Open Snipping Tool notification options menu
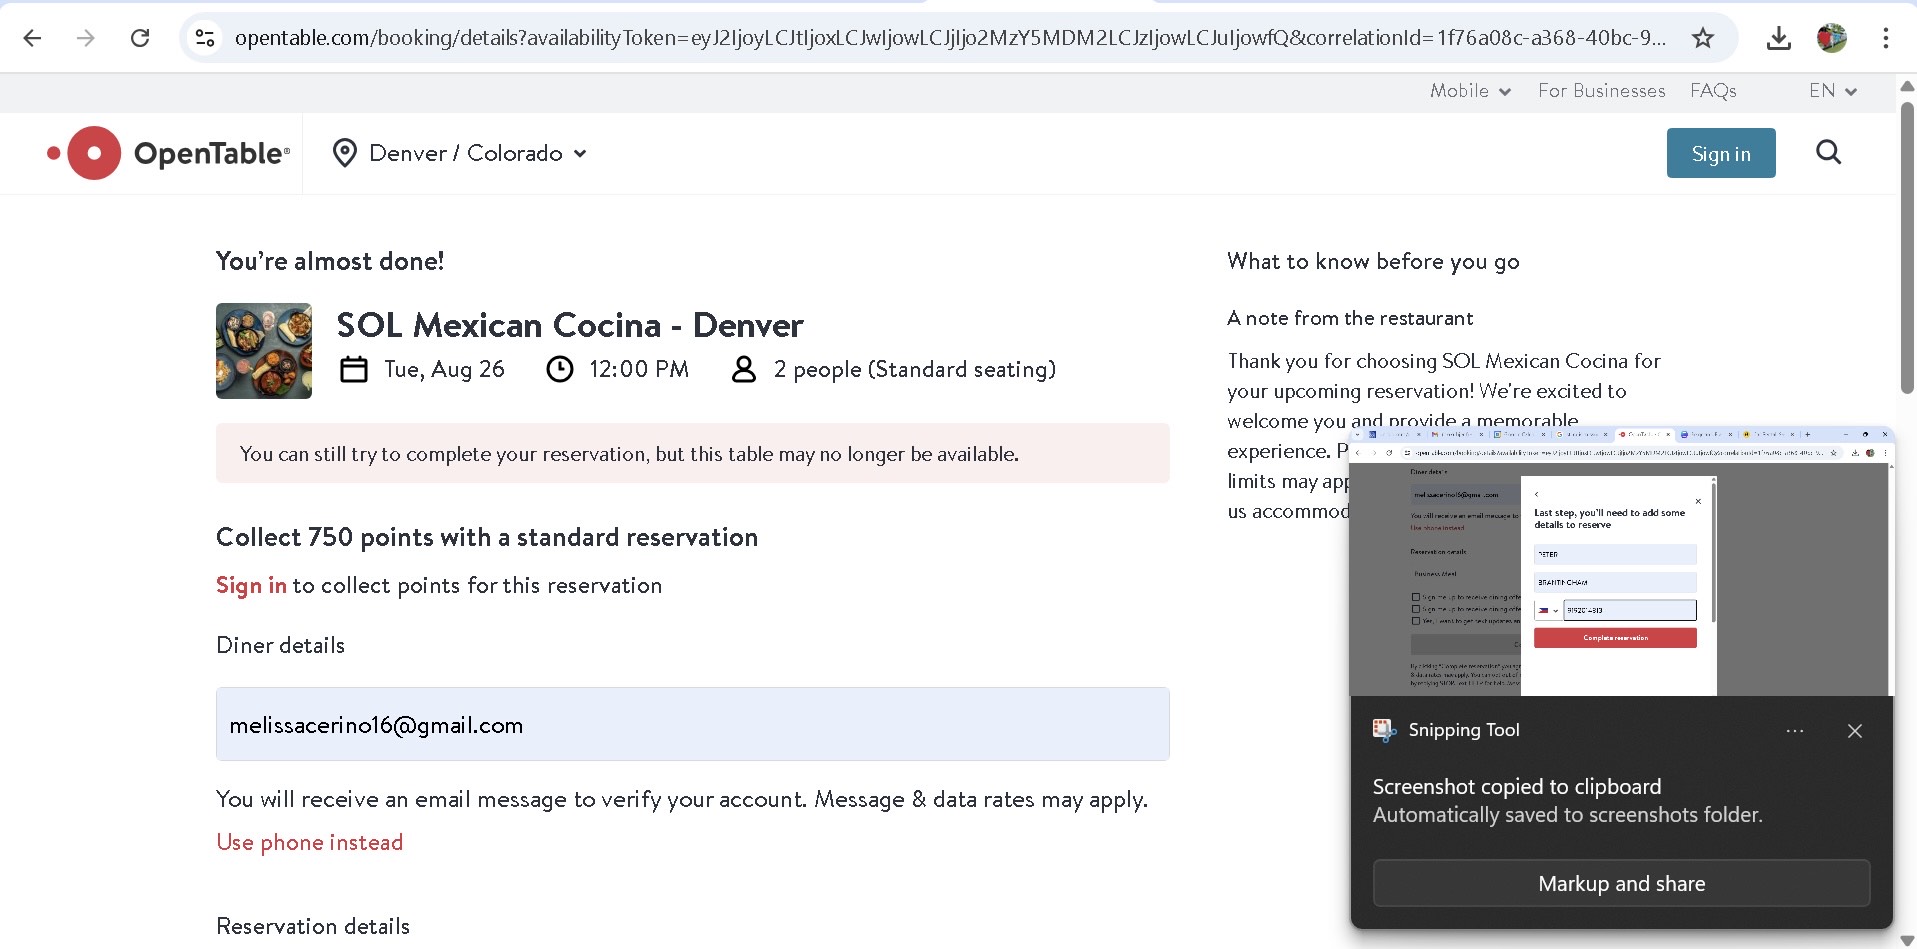 point(1795,731)
